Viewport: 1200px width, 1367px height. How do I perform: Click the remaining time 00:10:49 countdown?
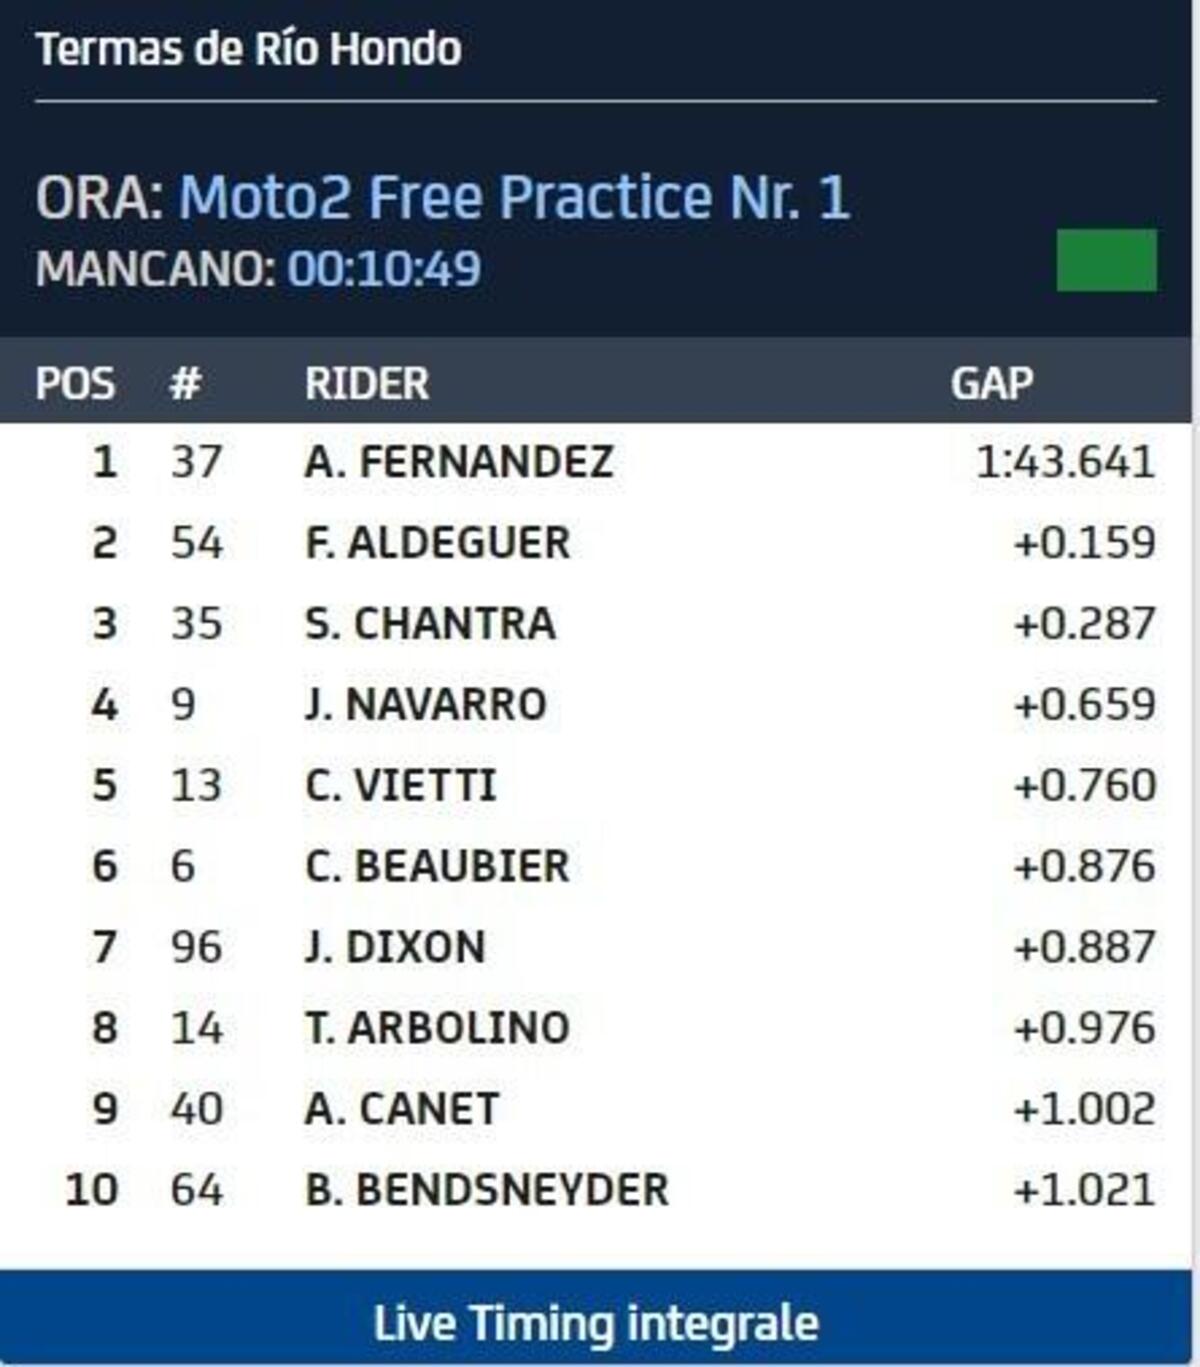(x=385, y=269)
